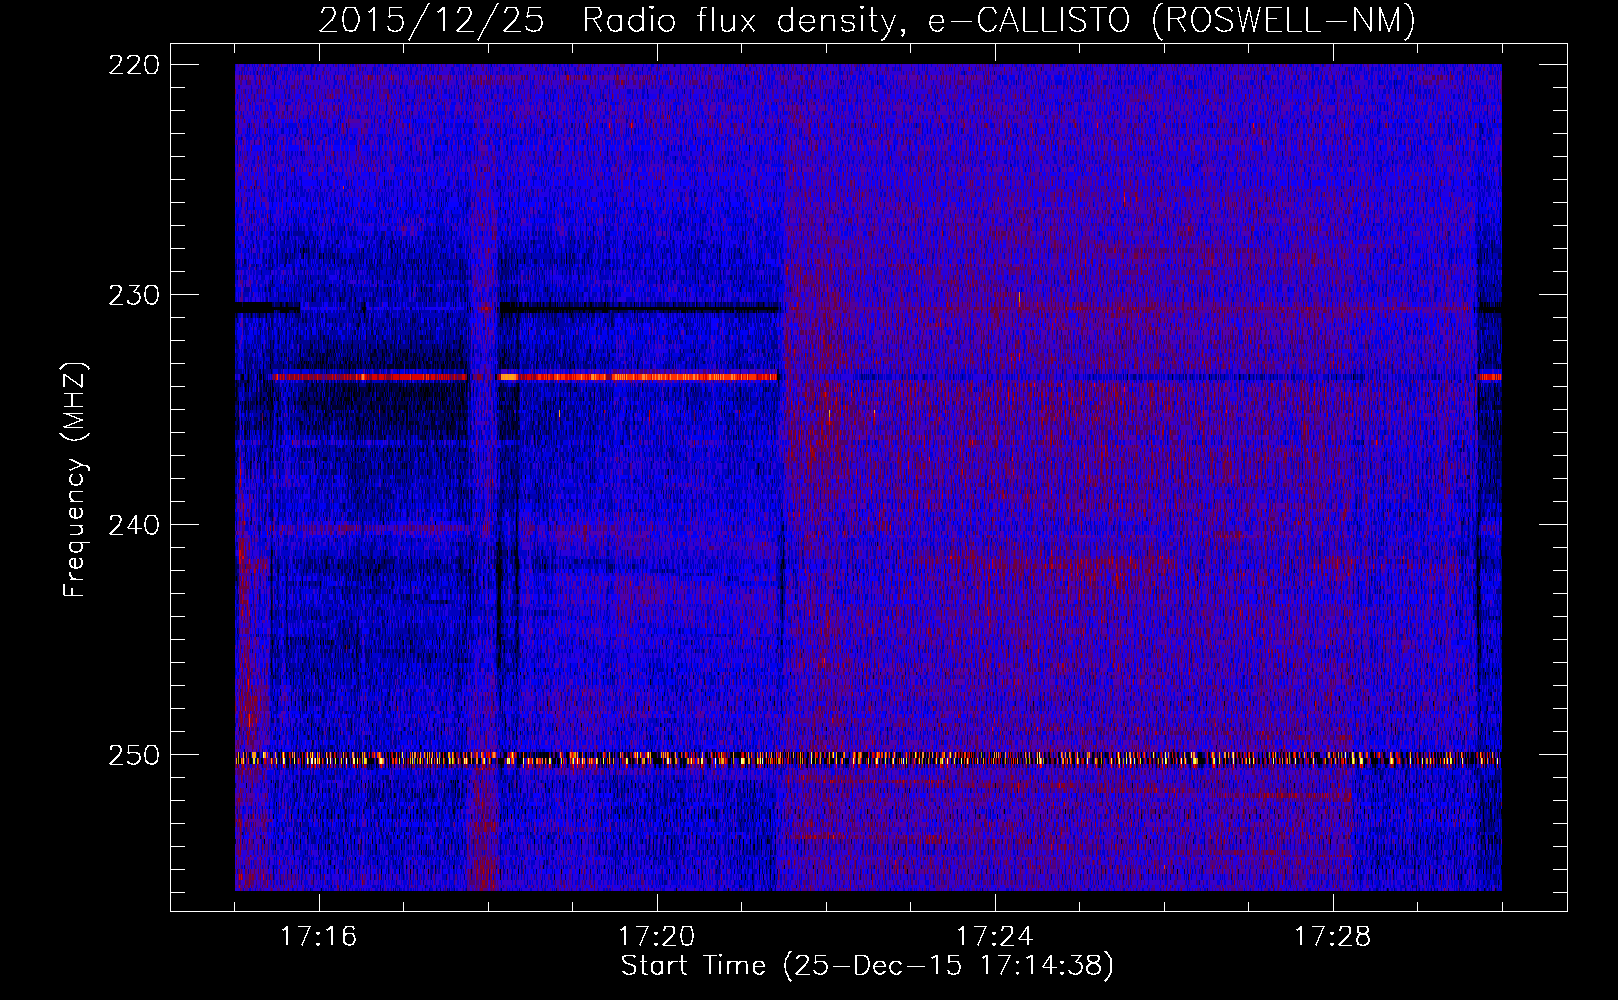Click the yellow speckled band at 250 MHz
The image size is (1618, 1000).
click(x=868, y=759)
